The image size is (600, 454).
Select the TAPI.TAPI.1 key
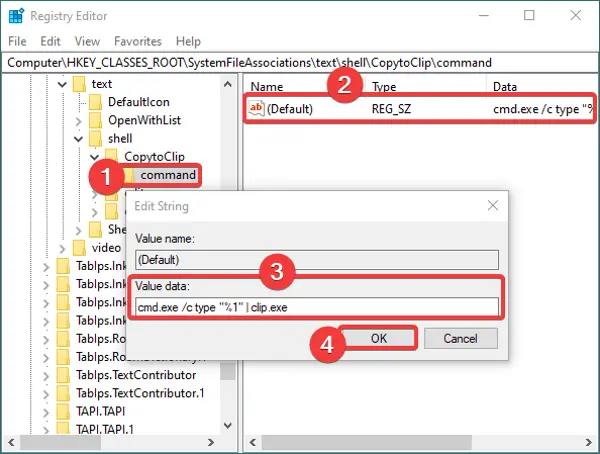tap(105, 429)
